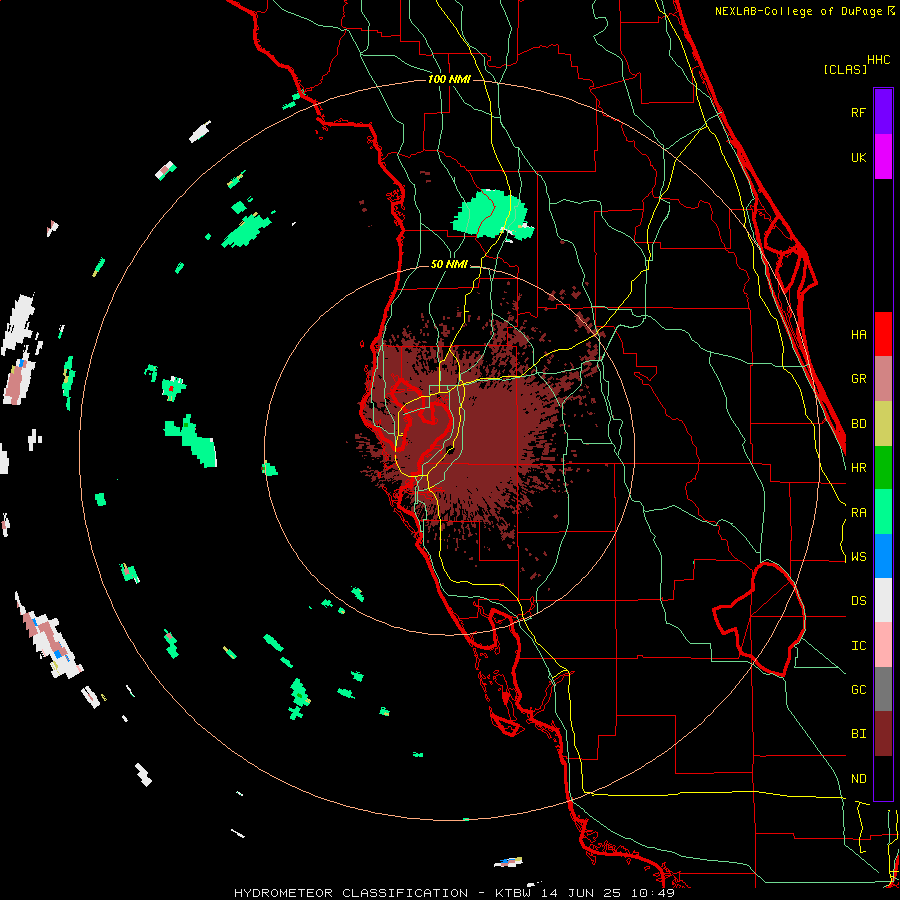Click the WS legend label
The width and height of the screenshot is (900, 900).
(858, 557)
